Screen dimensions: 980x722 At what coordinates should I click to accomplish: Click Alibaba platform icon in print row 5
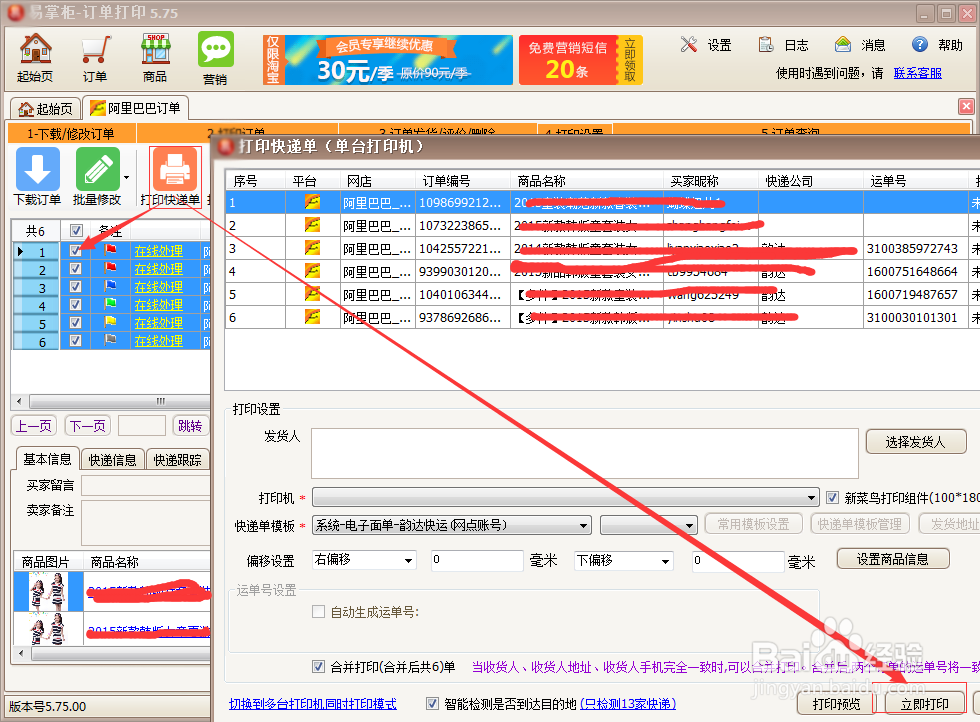312,294
